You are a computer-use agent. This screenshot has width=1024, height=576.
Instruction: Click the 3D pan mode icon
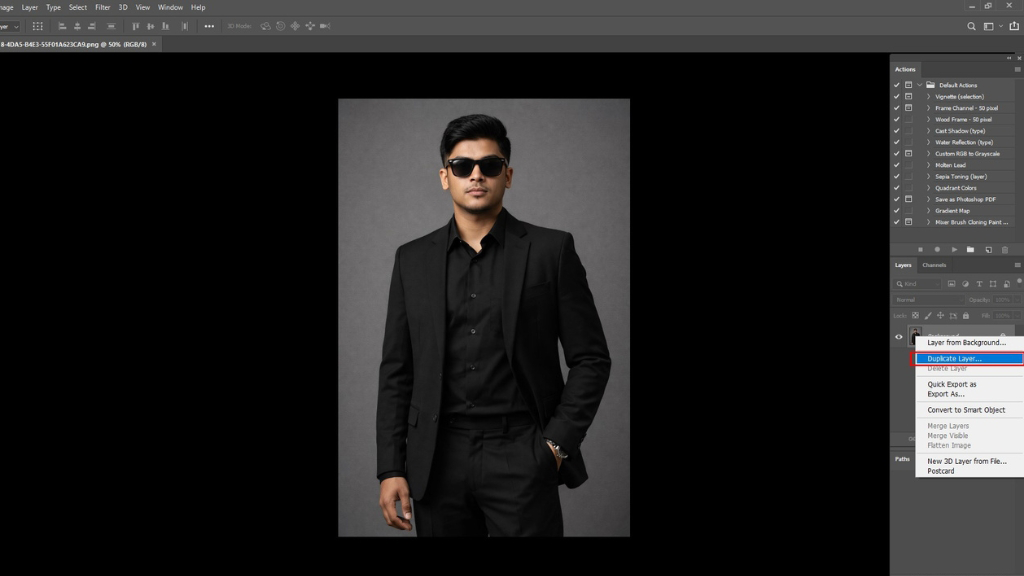click(295, 26)
